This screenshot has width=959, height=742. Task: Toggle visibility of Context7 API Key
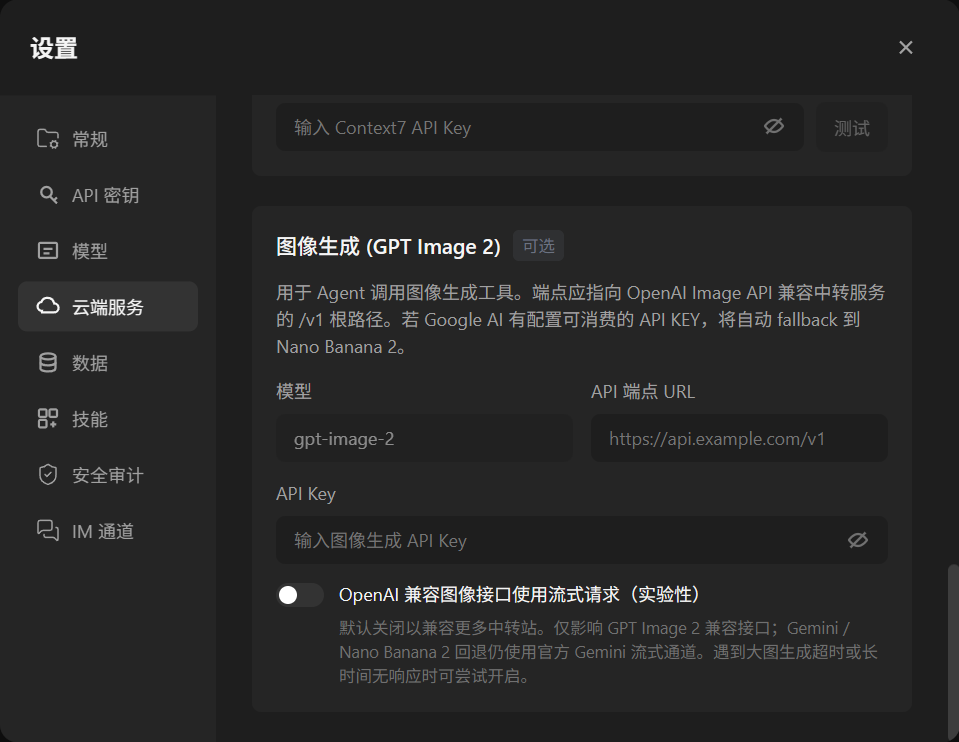(x=774, y=127)
